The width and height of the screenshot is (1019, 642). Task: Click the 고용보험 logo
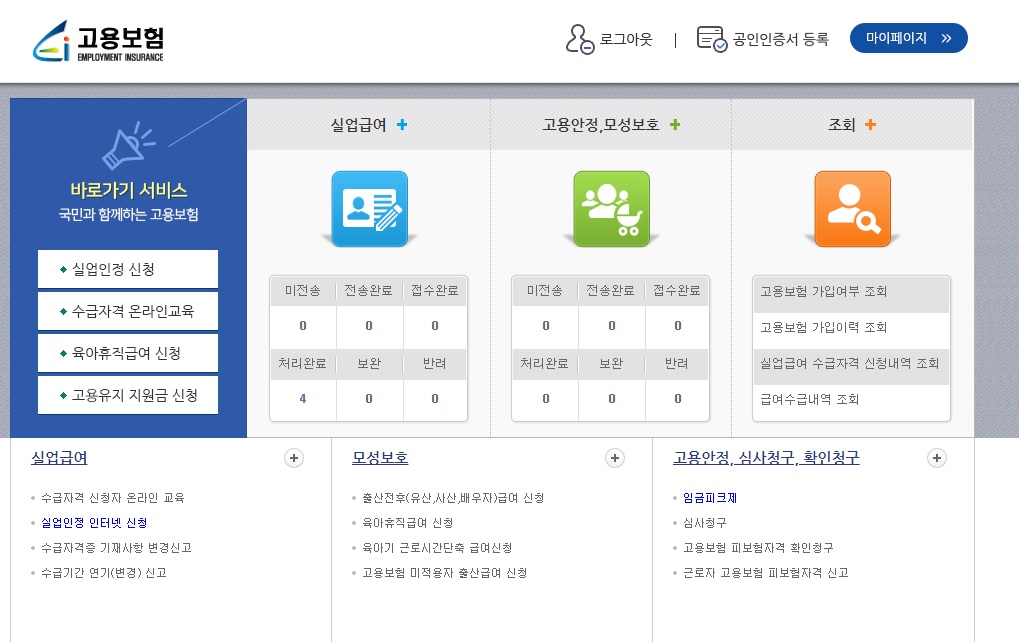tap(98, 41)
